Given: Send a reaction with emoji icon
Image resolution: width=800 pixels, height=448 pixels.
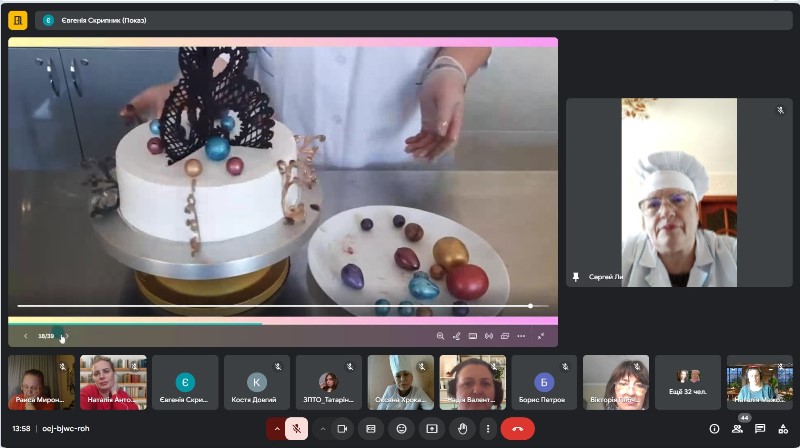Looking at the screenshot, I should [402, 429].
